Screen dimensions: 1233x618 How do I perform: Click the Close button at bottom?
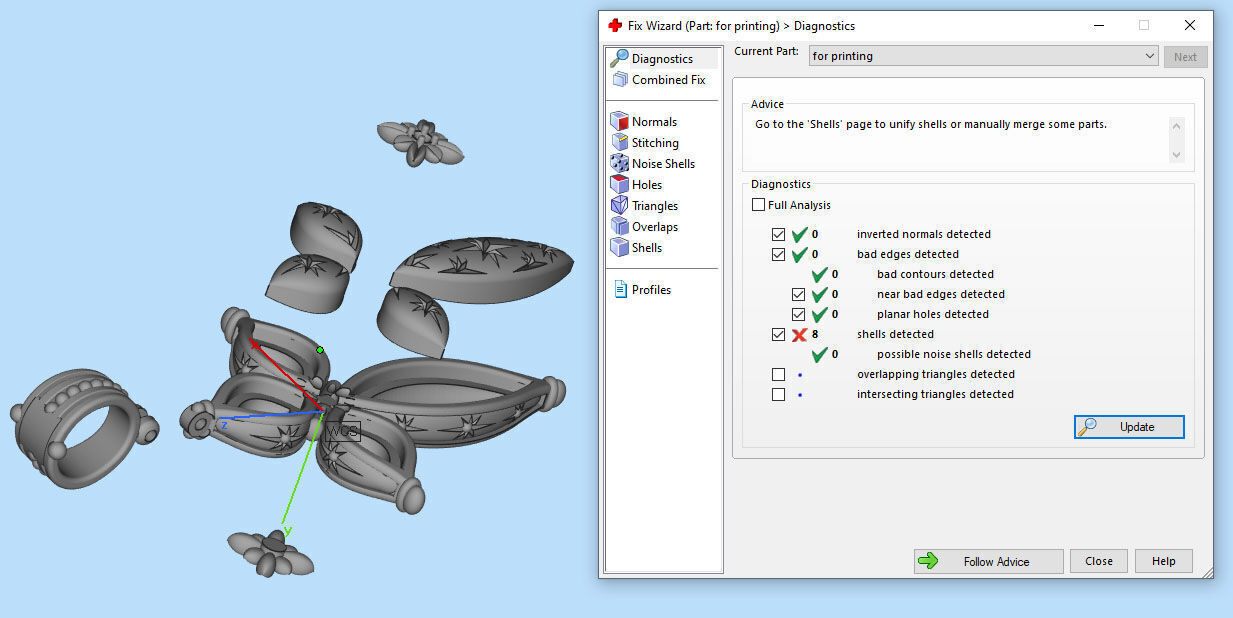tap(1099, 561)
